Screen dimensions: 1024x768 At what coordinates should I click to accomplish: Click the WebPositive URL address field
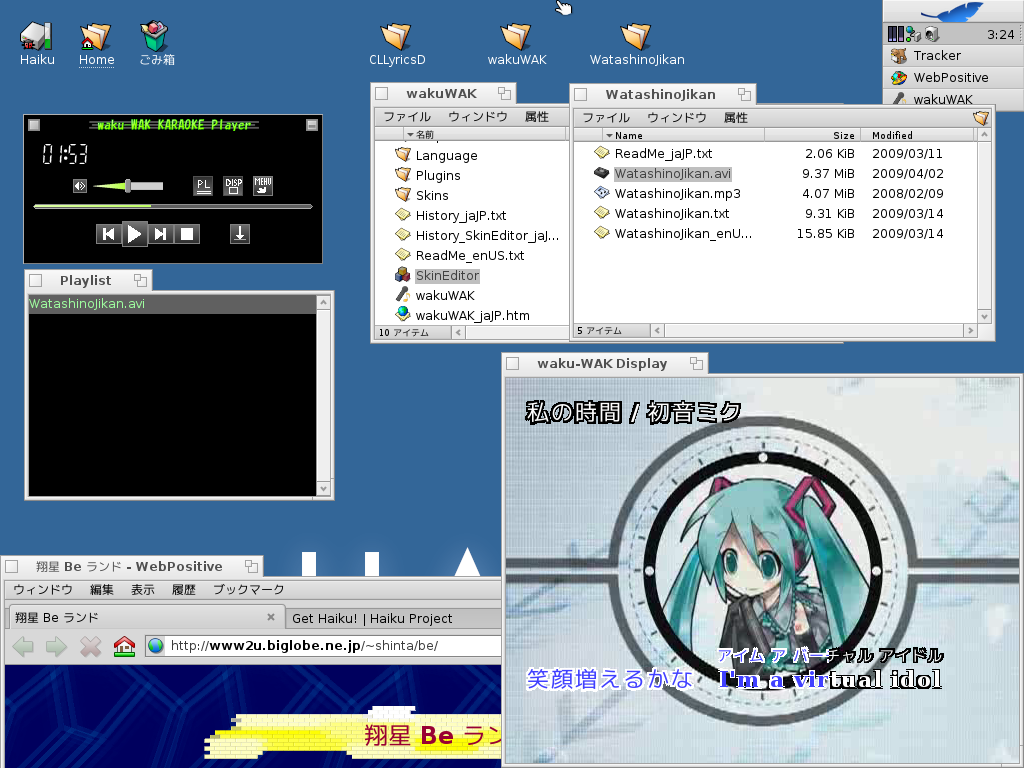[324, 646]
